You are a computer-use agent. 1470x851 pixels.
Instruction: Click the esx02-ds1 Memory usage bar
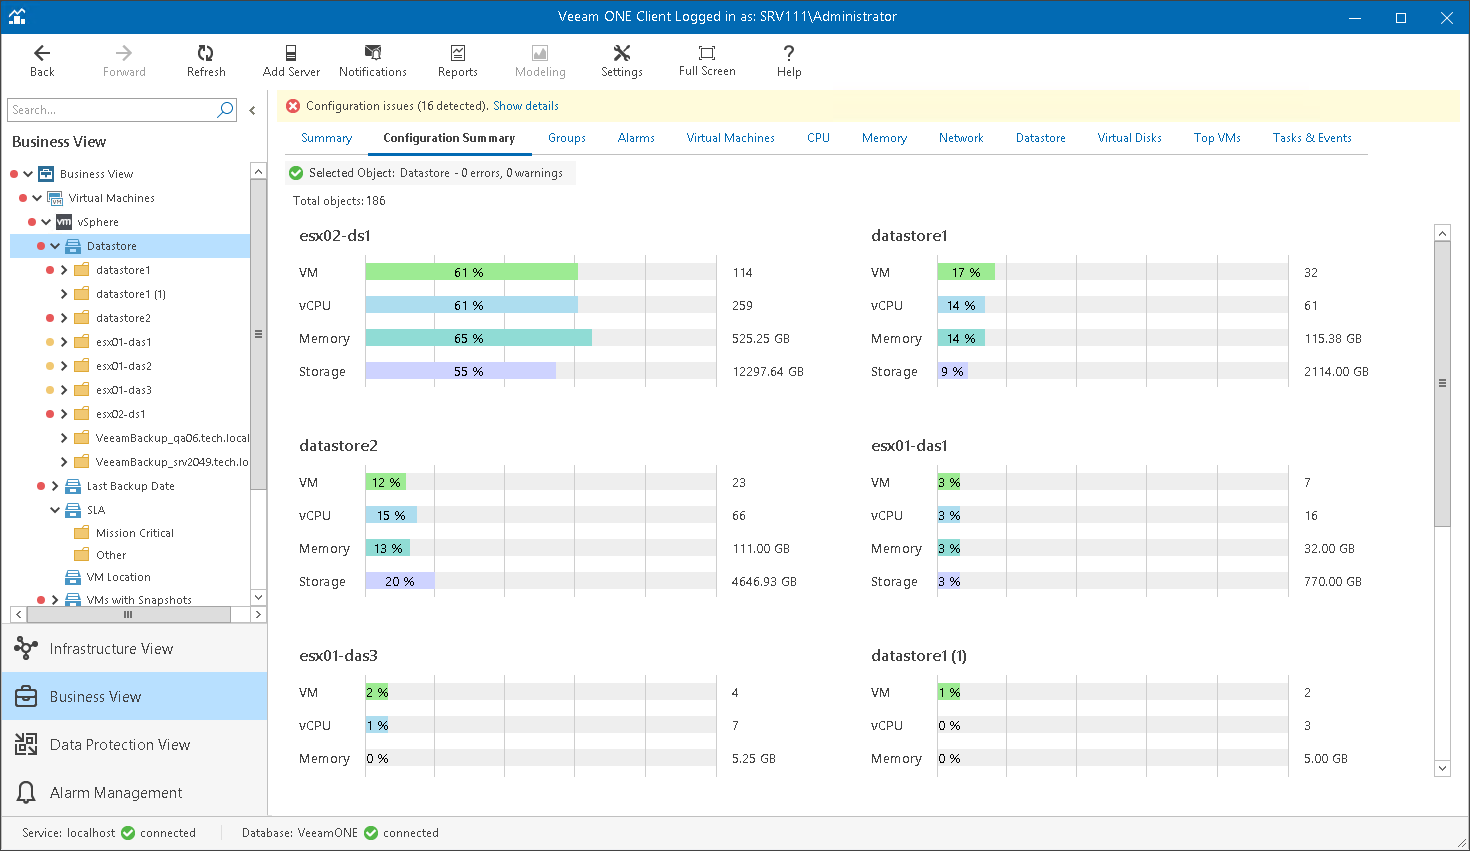pyautogui.click(x=478, y=339)
